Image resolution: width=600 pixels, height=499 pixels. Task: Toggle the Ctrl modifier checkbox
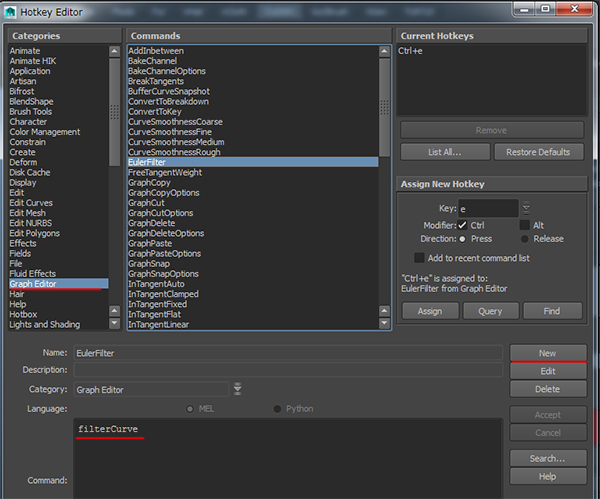pyautogui.click(x=463, y=225)
